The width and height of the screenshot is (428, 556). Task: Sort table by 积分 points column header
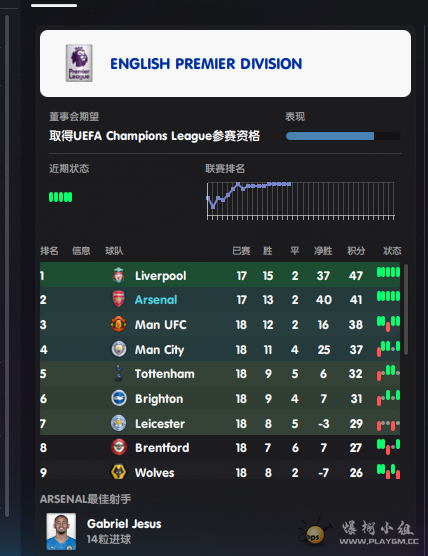pyautogui.click(x=356, y=251)
